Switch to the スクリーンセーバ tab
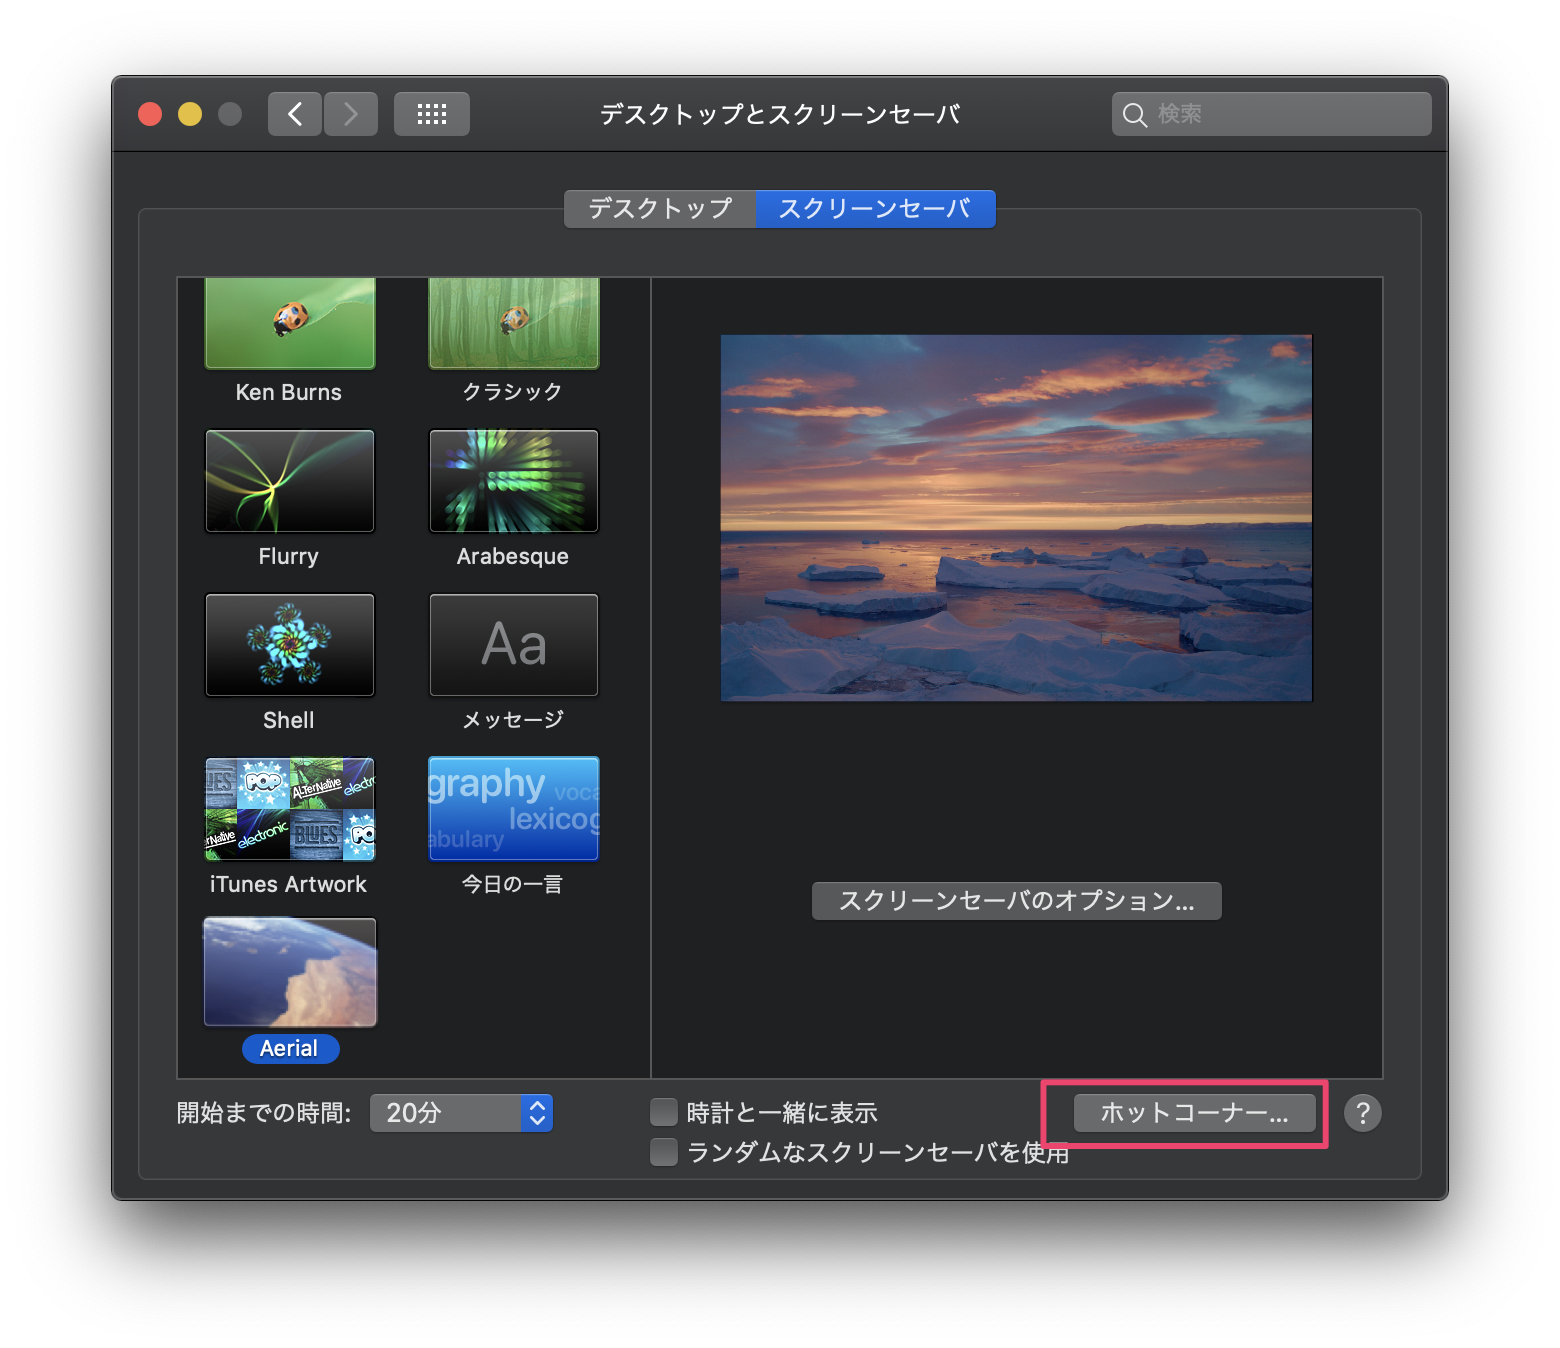This screenshot has width=1560, height=1348. pyautogui.click(x=875, y=209)
